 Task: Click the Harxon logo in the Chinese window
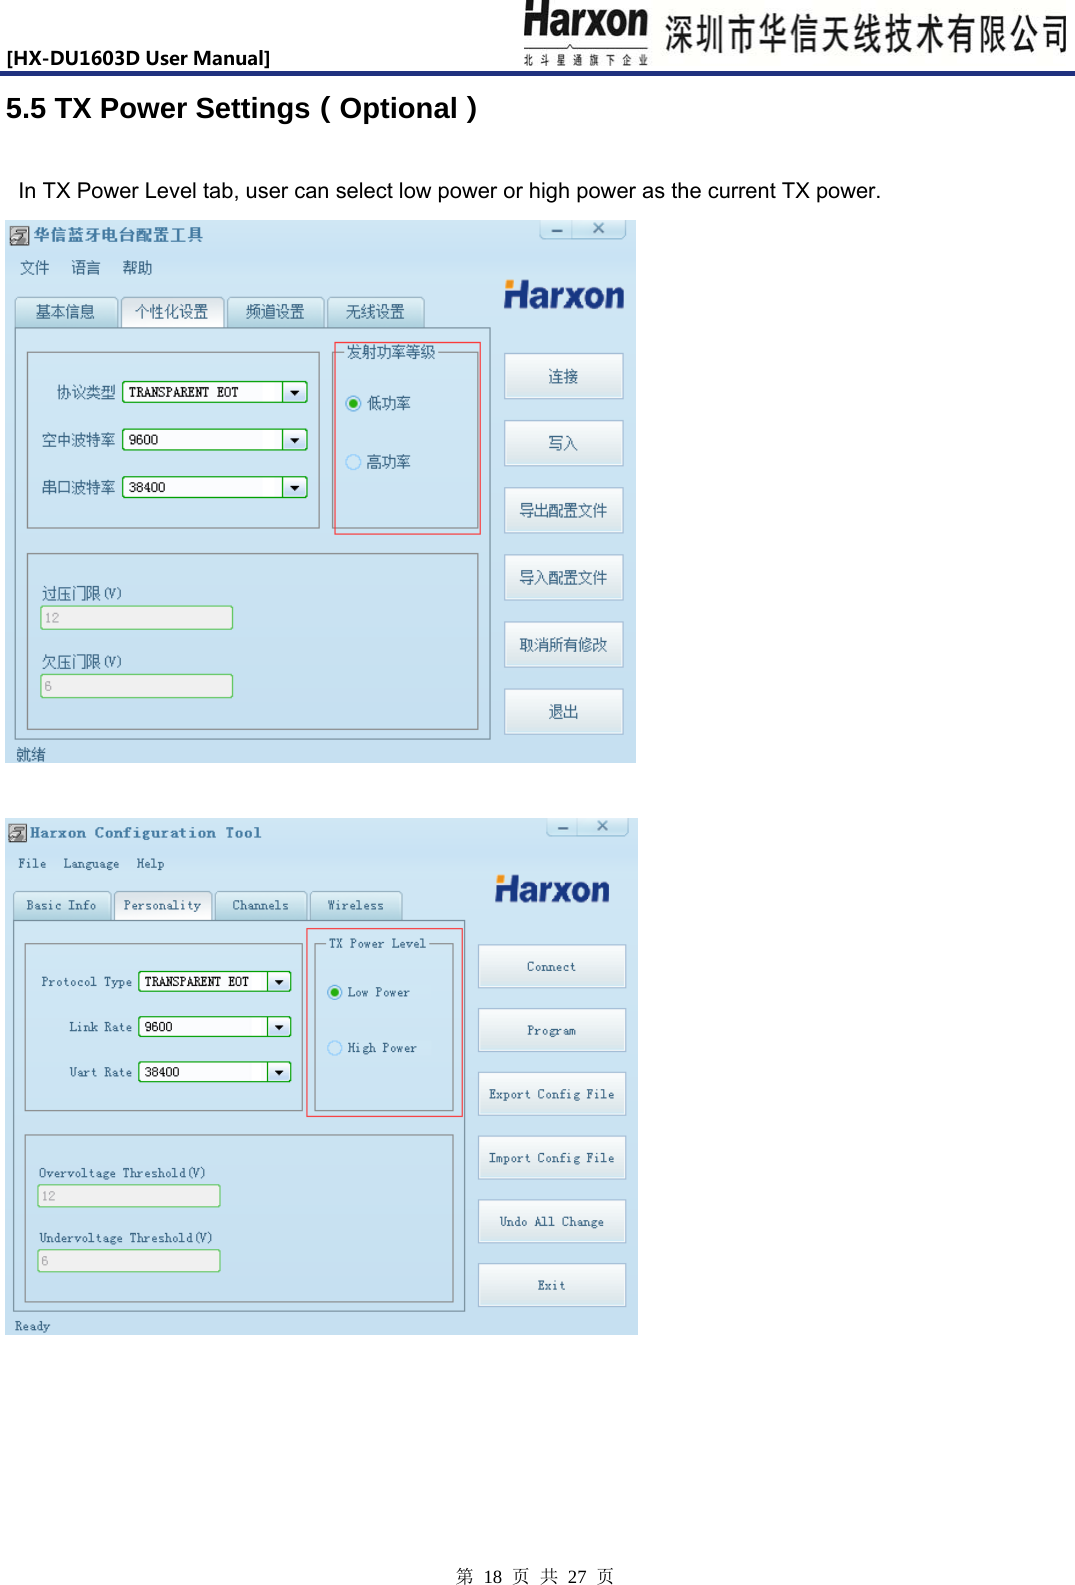coord(564,295)
